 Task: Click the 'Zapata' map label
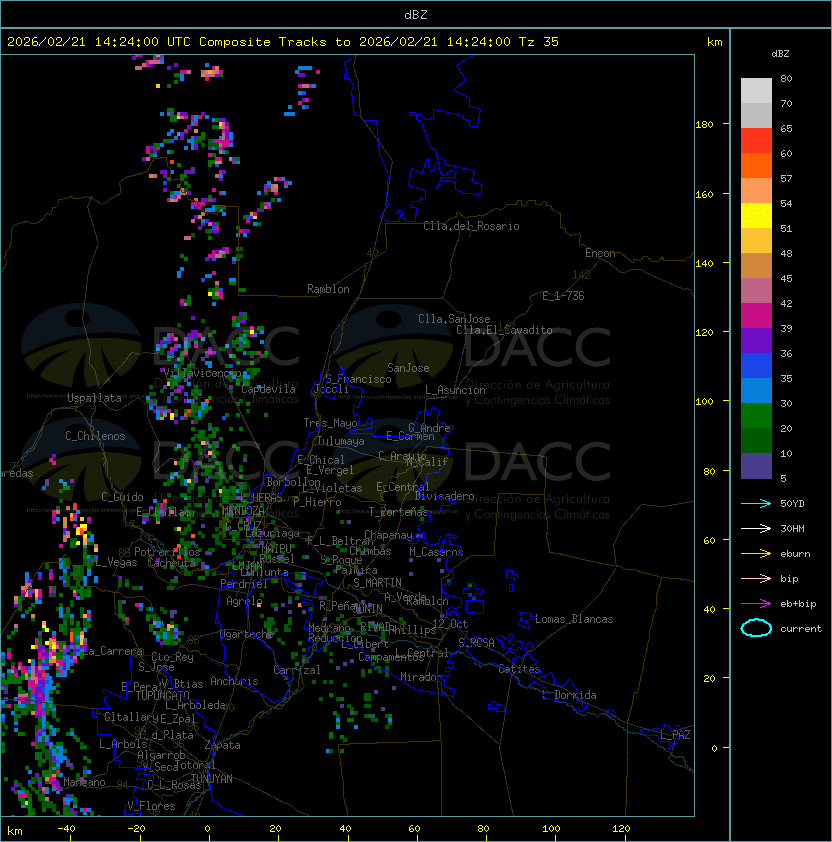click(222, 745)
